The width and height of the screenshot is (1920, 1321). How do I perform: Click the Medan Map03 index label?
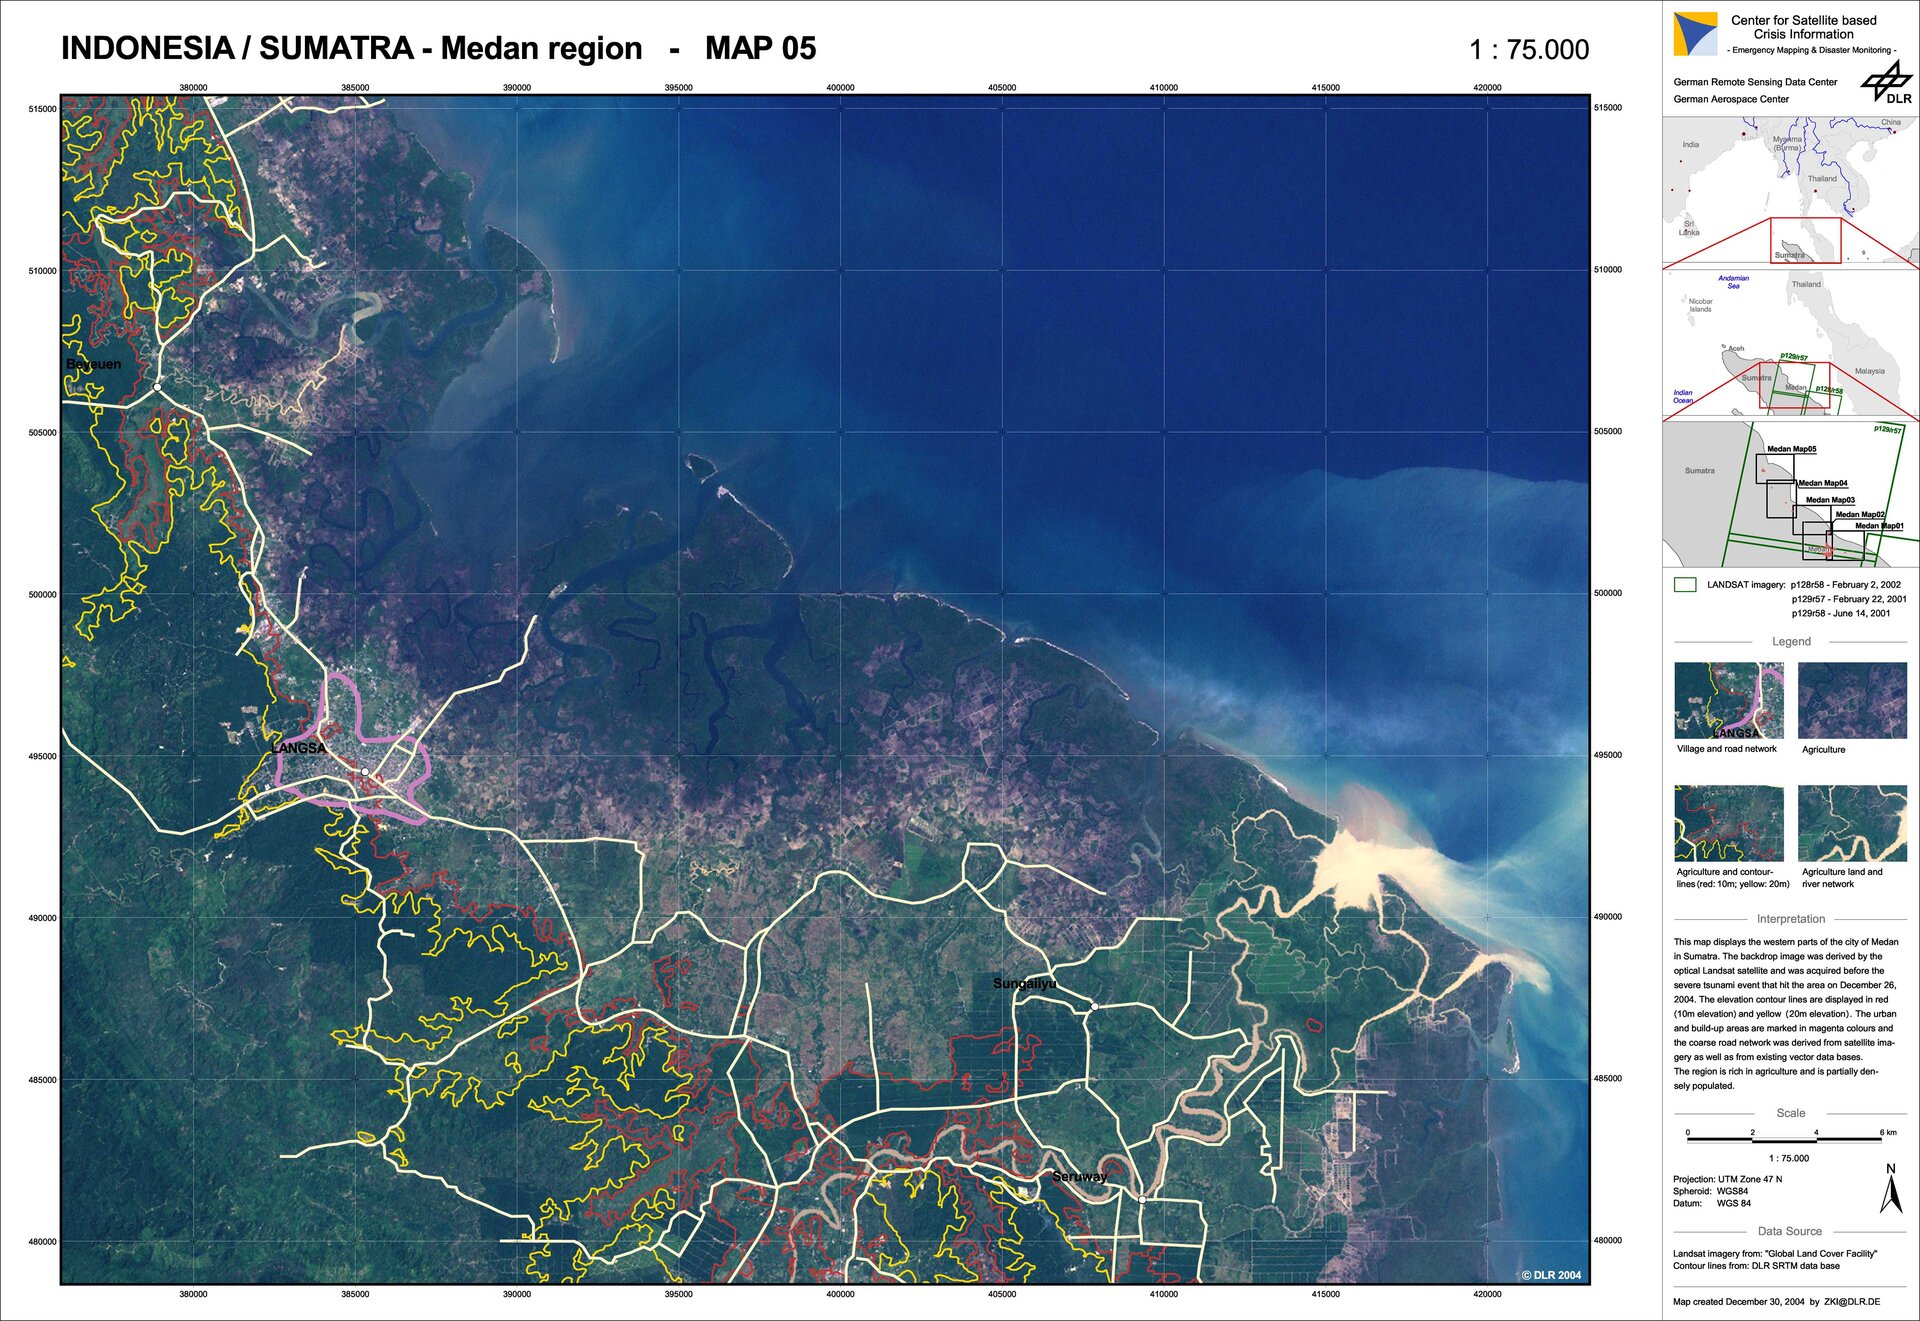pos(1829,500)
